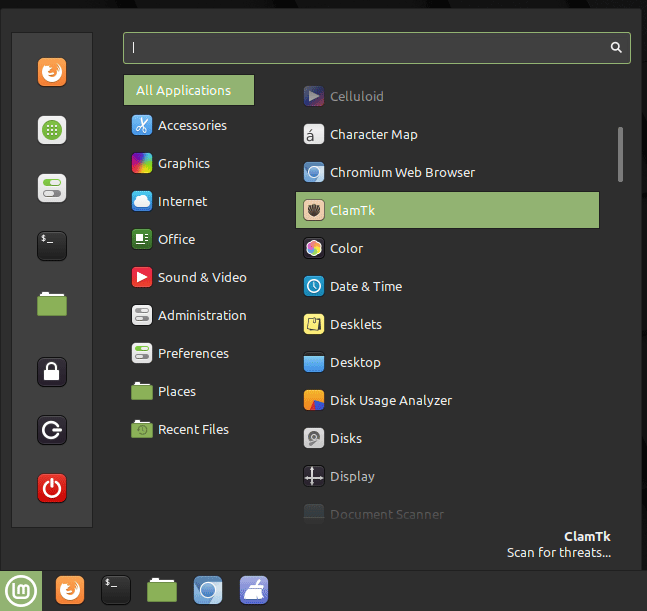Open Firefox from the favorites sidebar
The image size is (647, 611).
click(52, 72)
